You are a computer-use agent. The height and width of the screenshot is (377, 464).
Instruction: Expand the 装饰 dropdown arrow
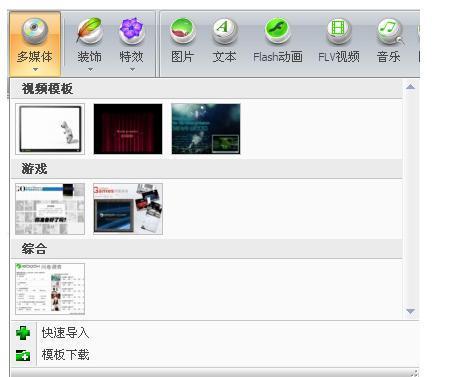[90, 69]
